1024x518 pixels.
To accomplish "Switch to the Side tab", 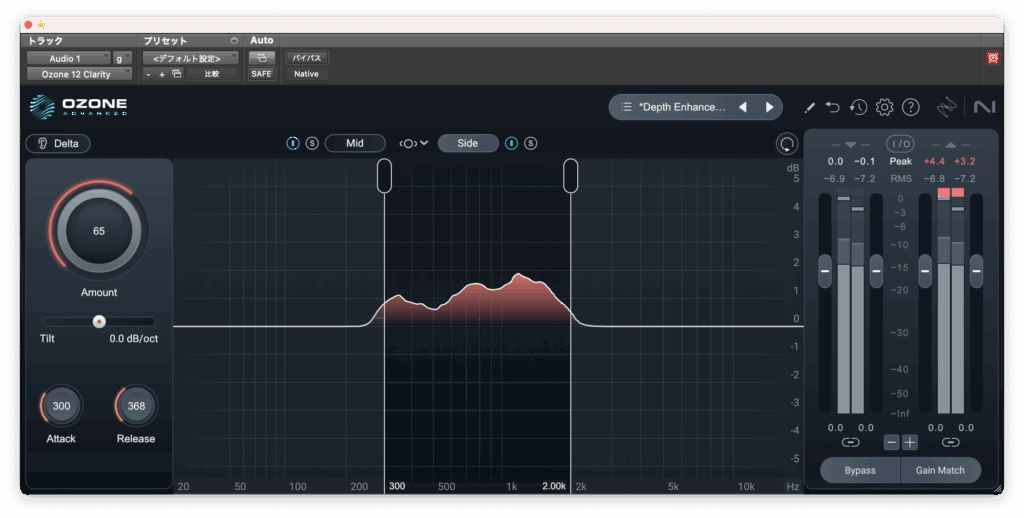I will (x=467, y=143).
